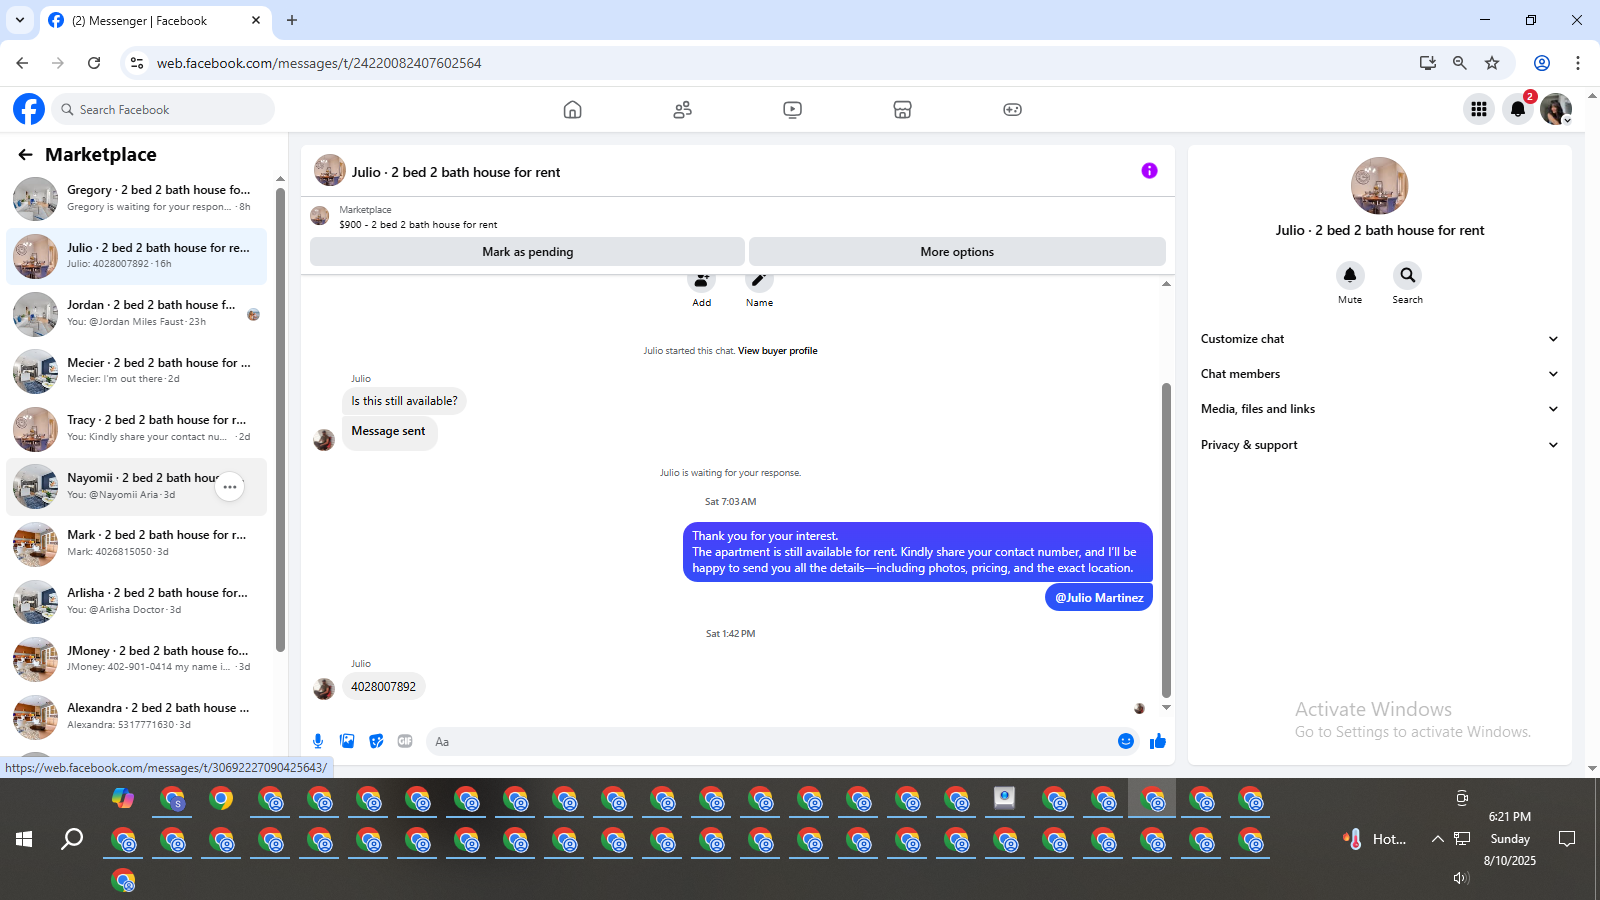Expand Media, files and links section
1600x900 pixels.
1379,409
